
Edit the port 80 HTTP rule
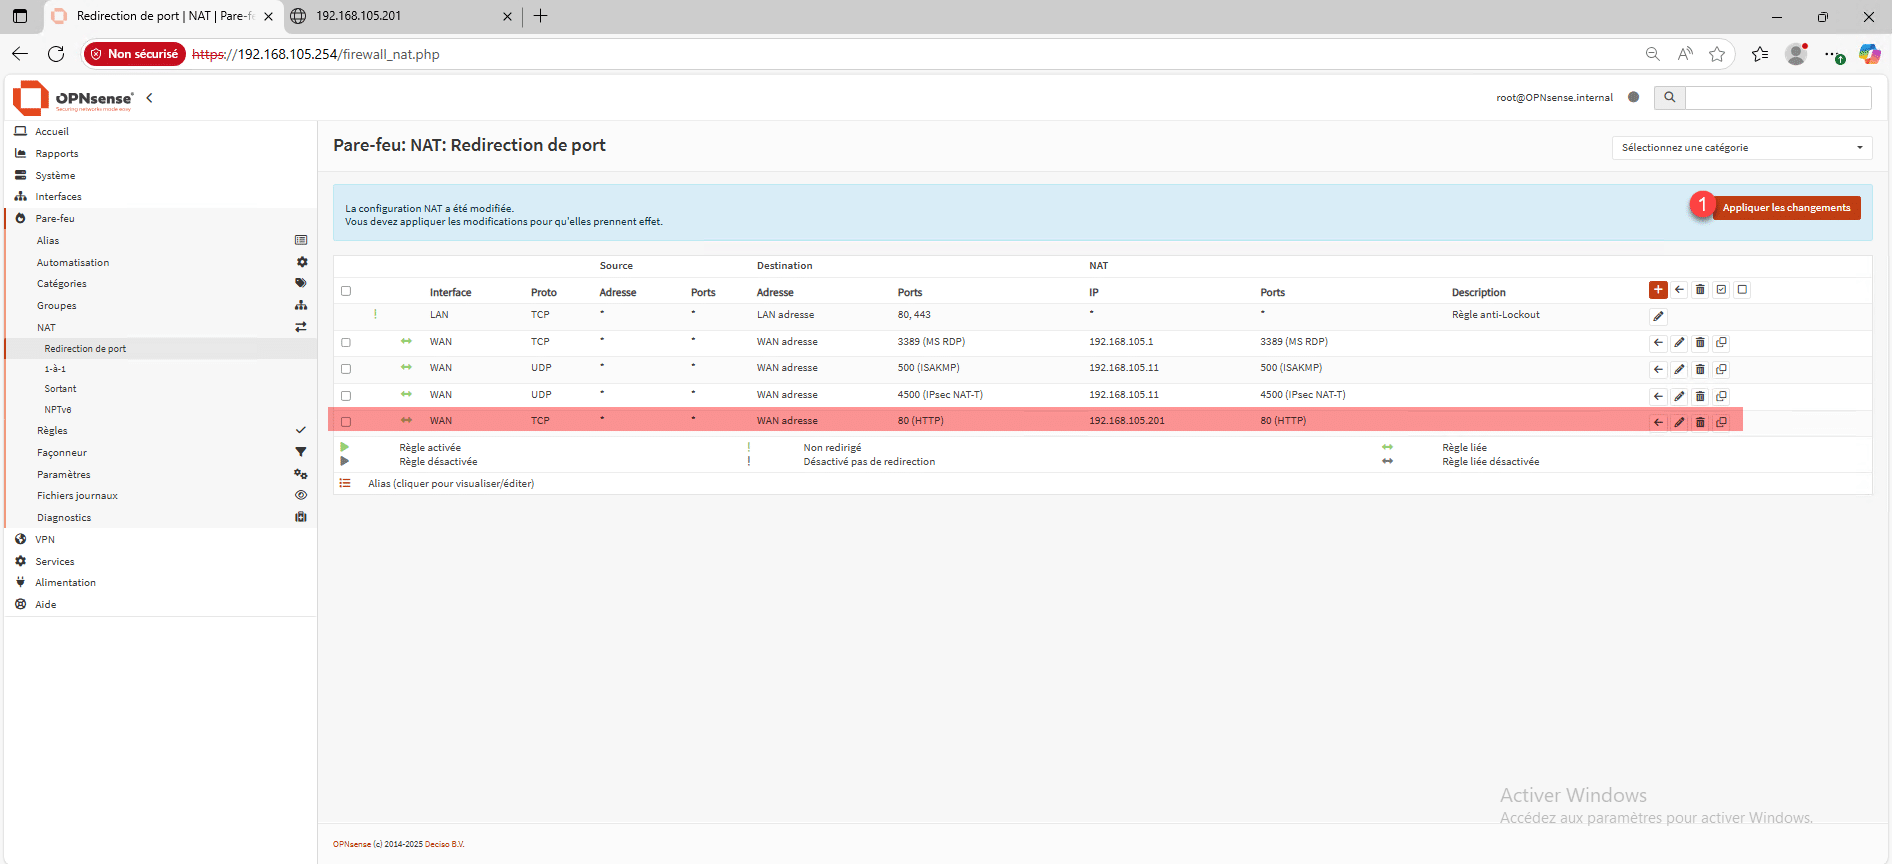point(1679,422)
